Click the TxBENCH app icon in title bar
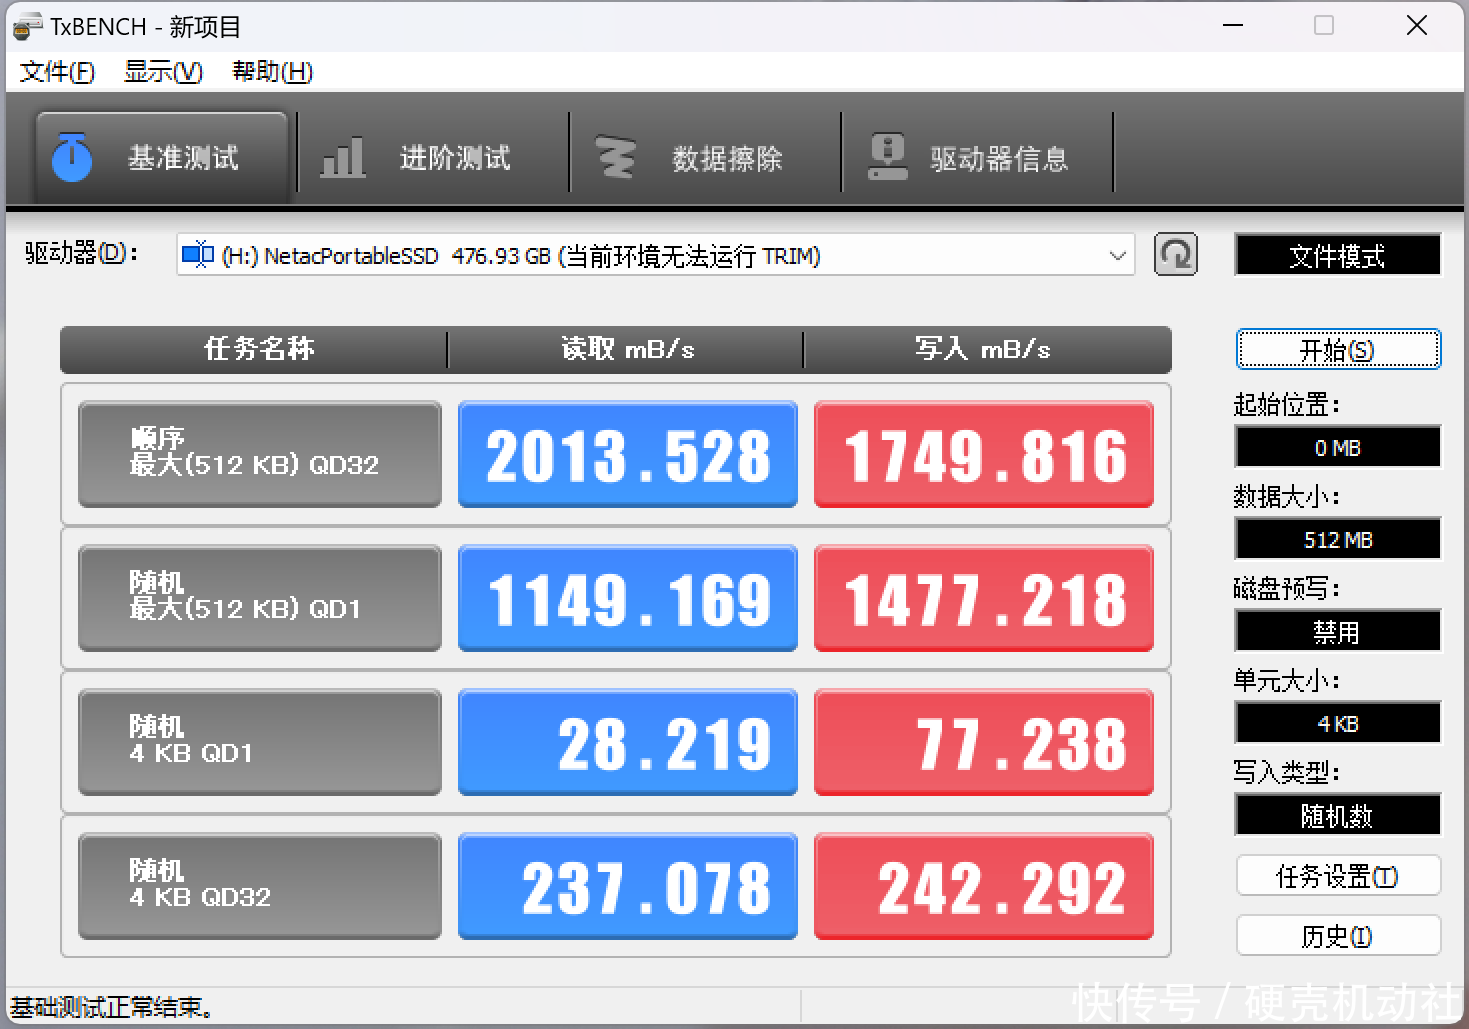Image resolution: width=1469 pixels, height=1029 pixels. point(27,26)
